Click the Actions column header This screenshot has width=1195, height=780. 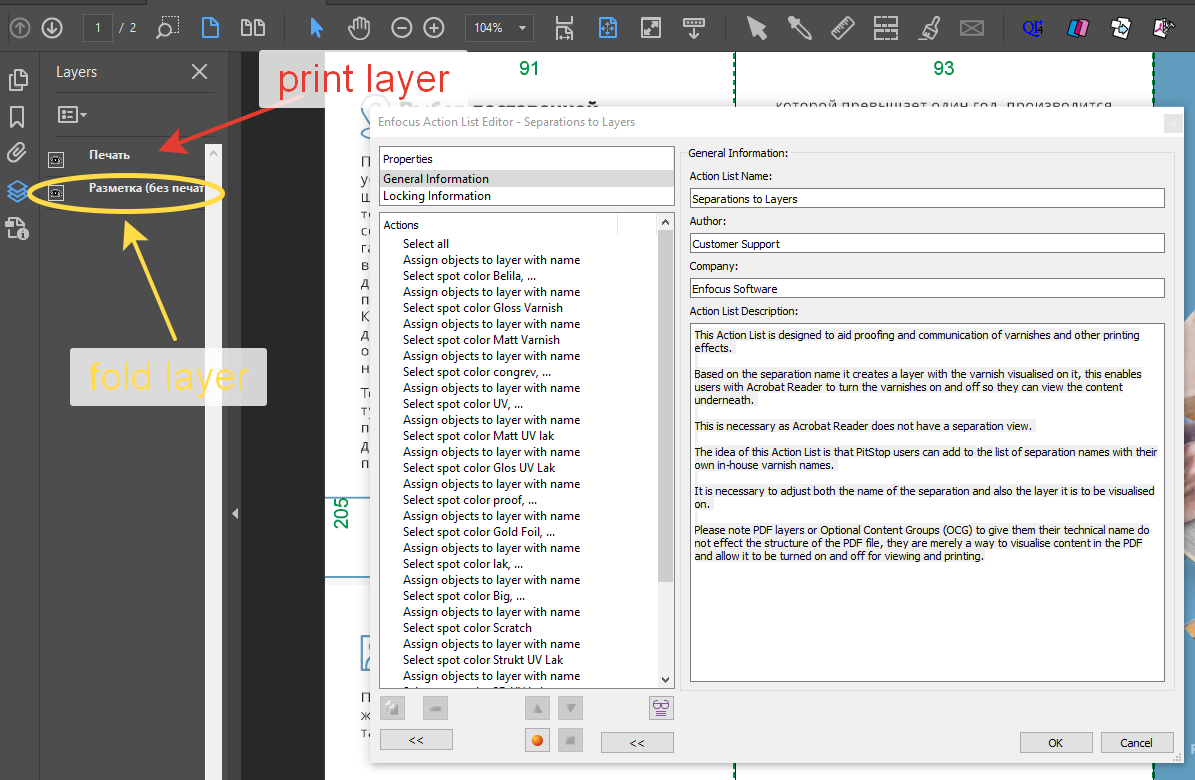498,225
